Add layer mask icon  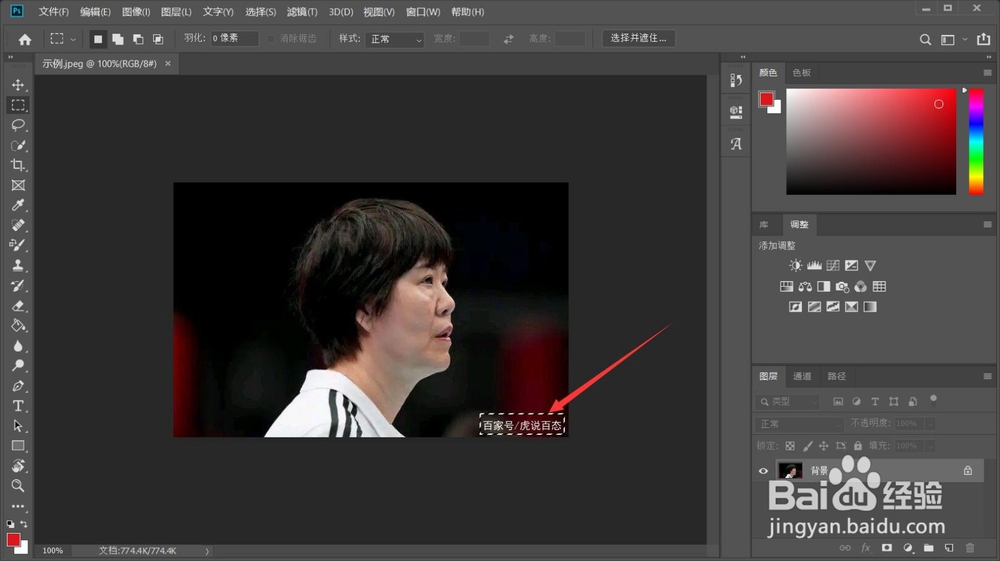886,548
